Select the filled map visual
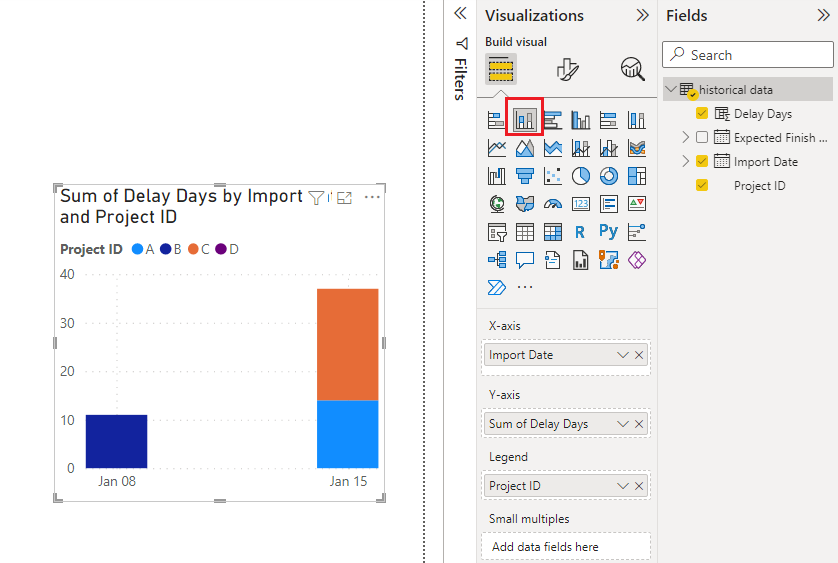Screen dimensions: 838x563 coord(525,204)
